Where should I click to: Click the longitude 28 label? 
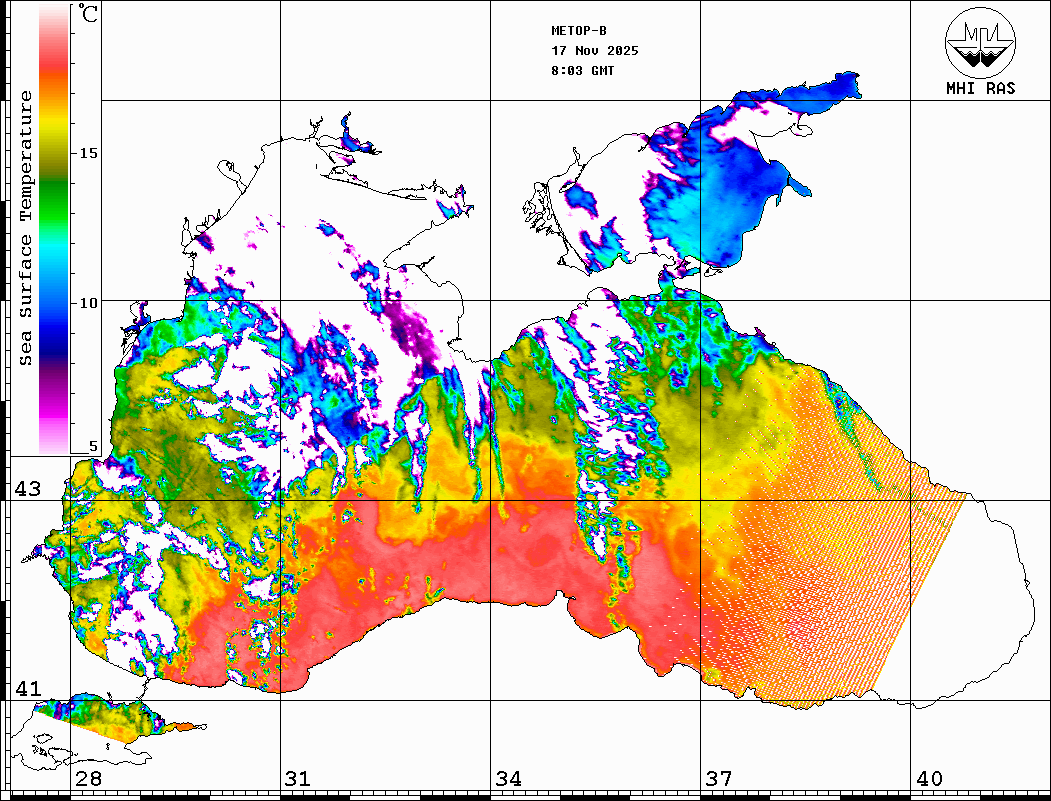point(88,779)
